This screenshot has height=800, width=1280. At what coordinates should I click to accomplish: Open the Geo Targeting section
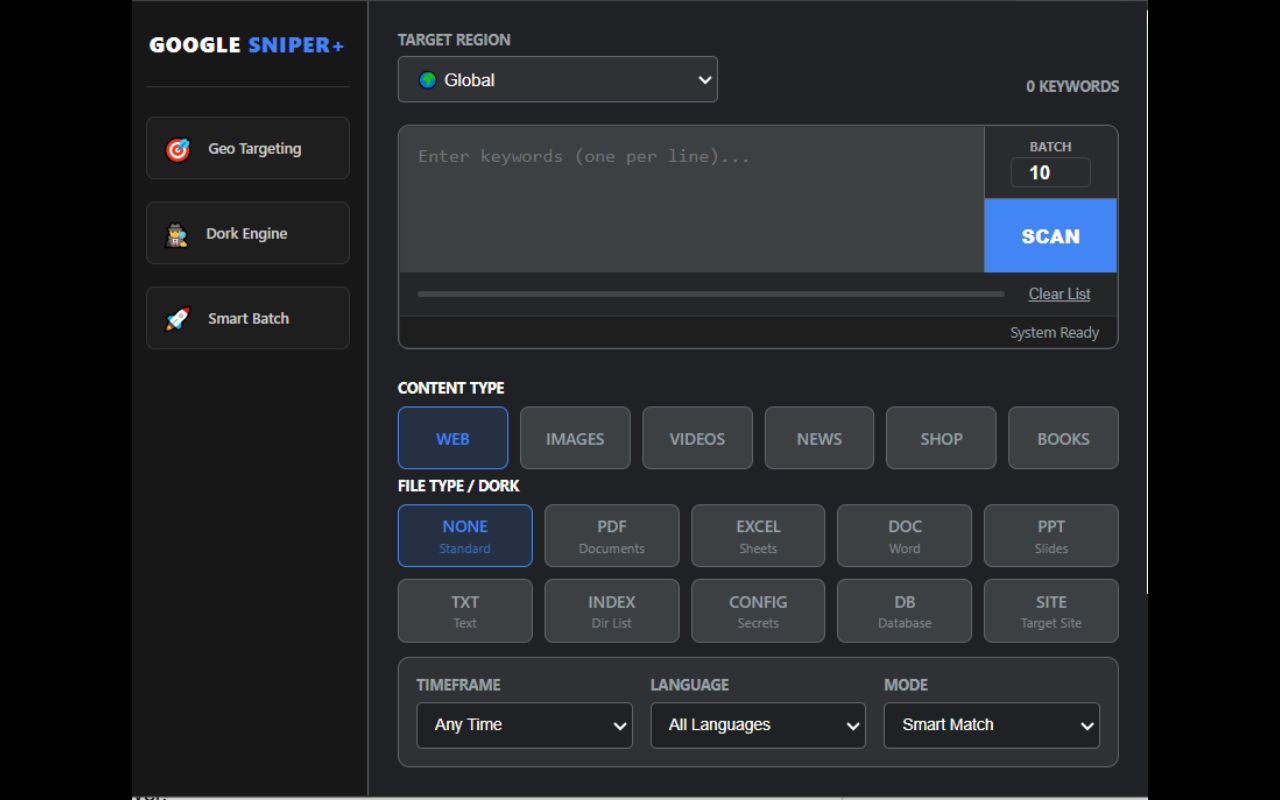point(248,148)
